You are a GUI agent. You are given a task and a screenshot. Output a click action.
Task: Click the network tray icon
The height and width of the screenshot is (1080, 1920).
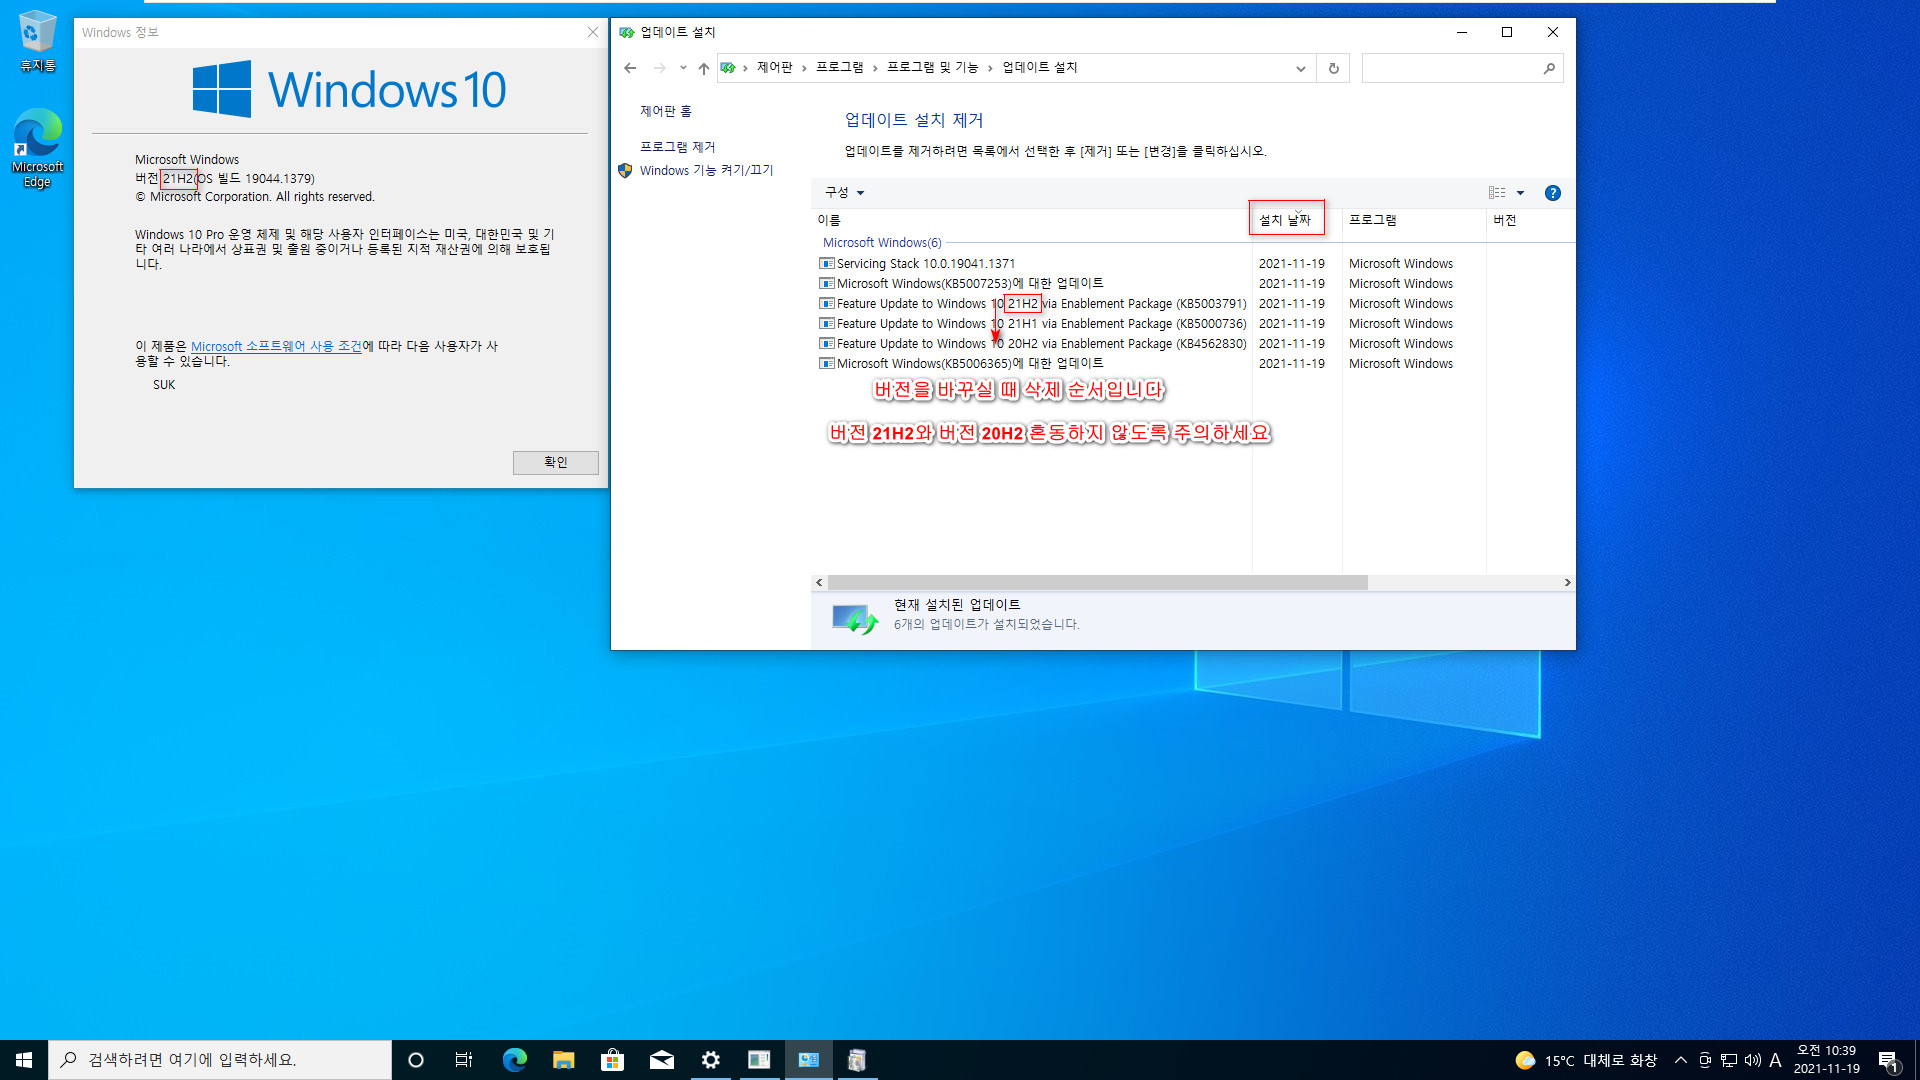tap(1729, 1060)
